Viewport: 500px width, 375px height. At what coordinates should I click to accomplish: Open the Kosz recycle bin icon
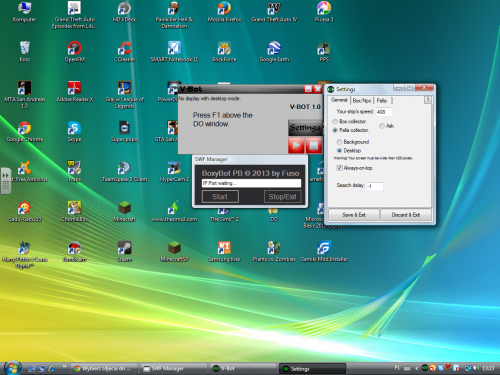coord(25,52)
